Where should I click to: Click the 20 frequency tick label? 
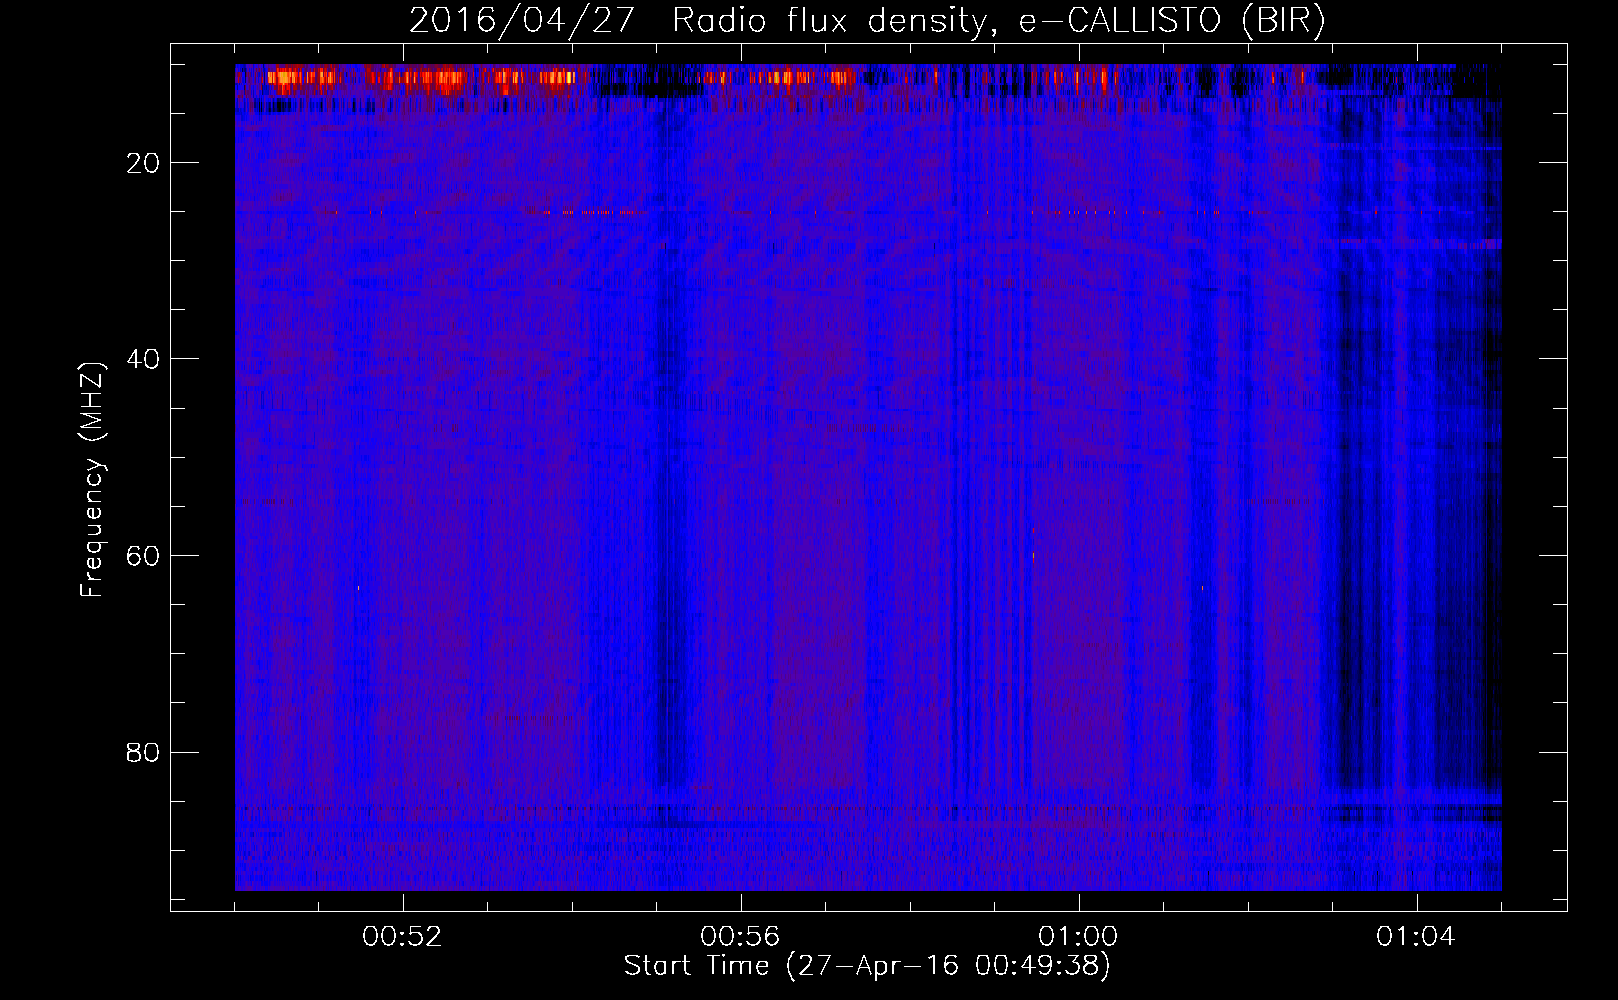click(143, 163)
